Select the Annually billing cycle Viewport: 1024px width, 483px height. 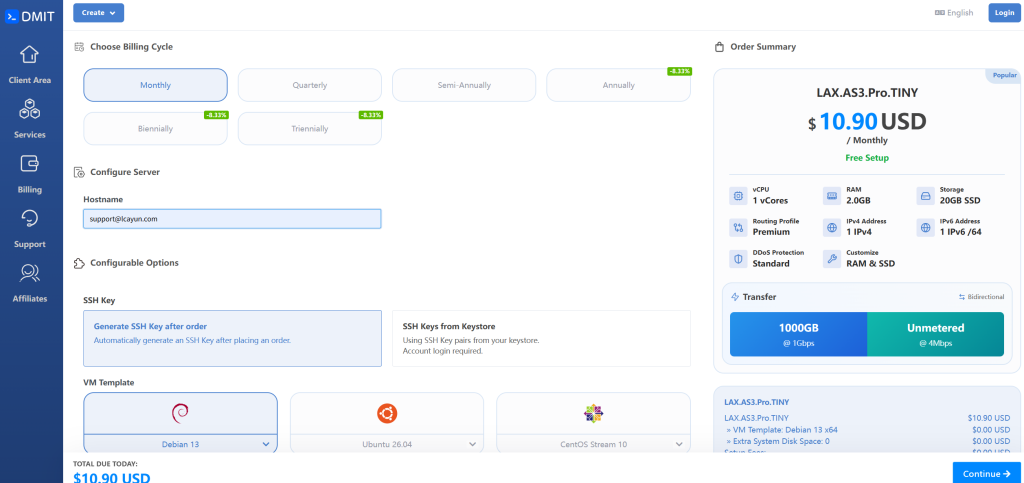click(x=618, y=85)
